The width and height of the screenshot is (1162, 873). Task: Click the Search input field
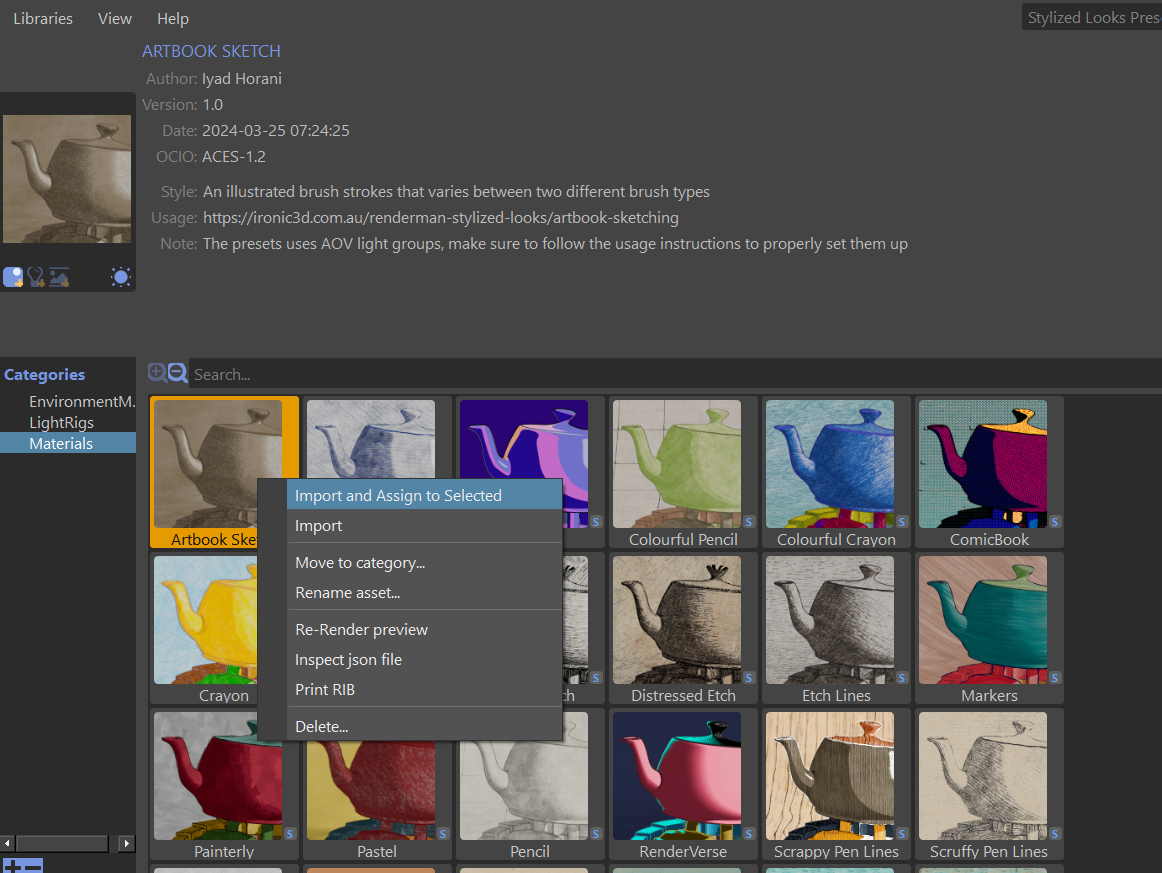(x=676, y=374)
